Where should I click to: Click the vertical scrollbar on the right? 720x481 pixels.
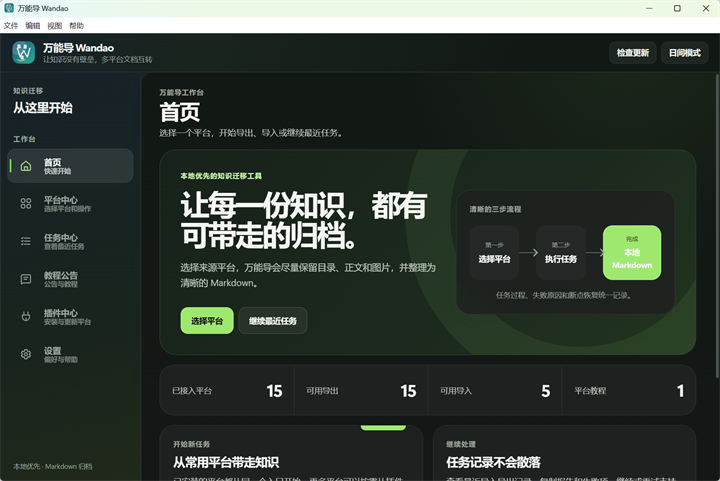[x=717, y=226]
